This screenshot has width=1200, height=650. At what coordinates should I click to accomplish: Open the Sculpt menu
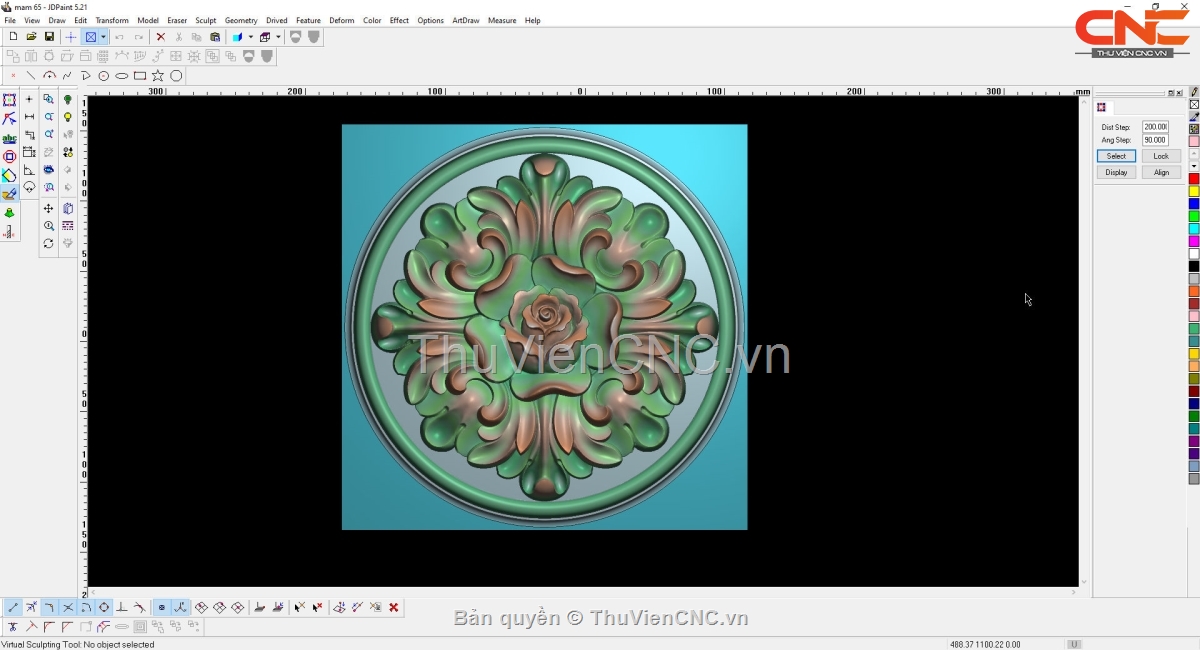click(205, 20)
